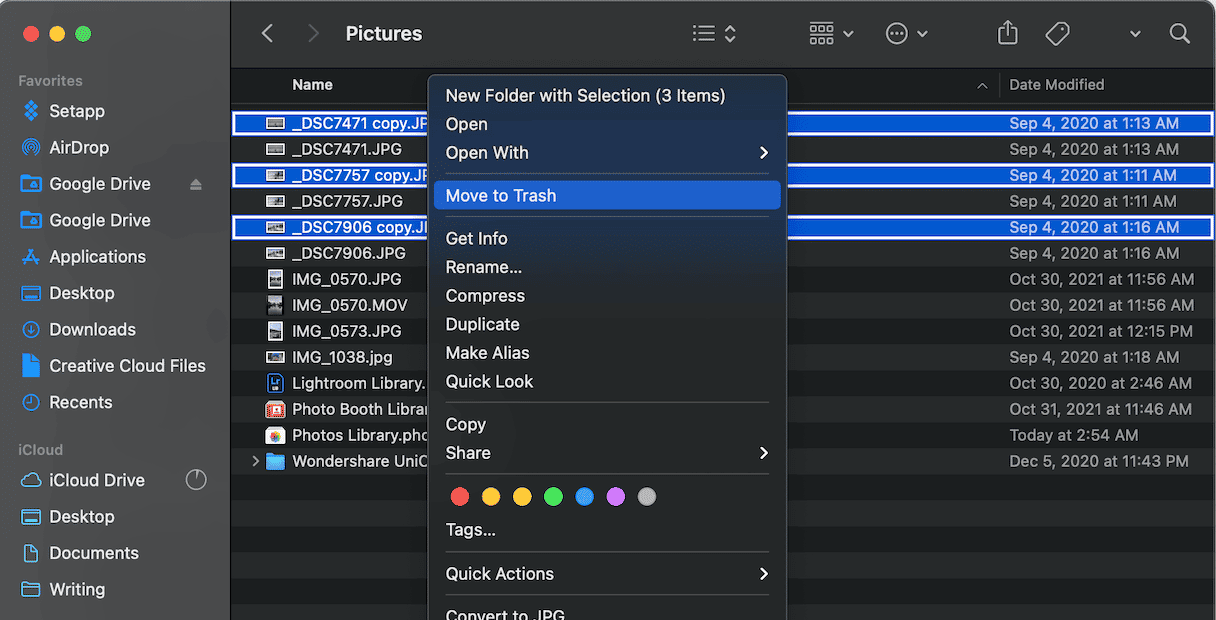This screenshot has width=1216, height=620.
Task: Select the IMG_0573.JPG file row
Action: tap(346, 331)
